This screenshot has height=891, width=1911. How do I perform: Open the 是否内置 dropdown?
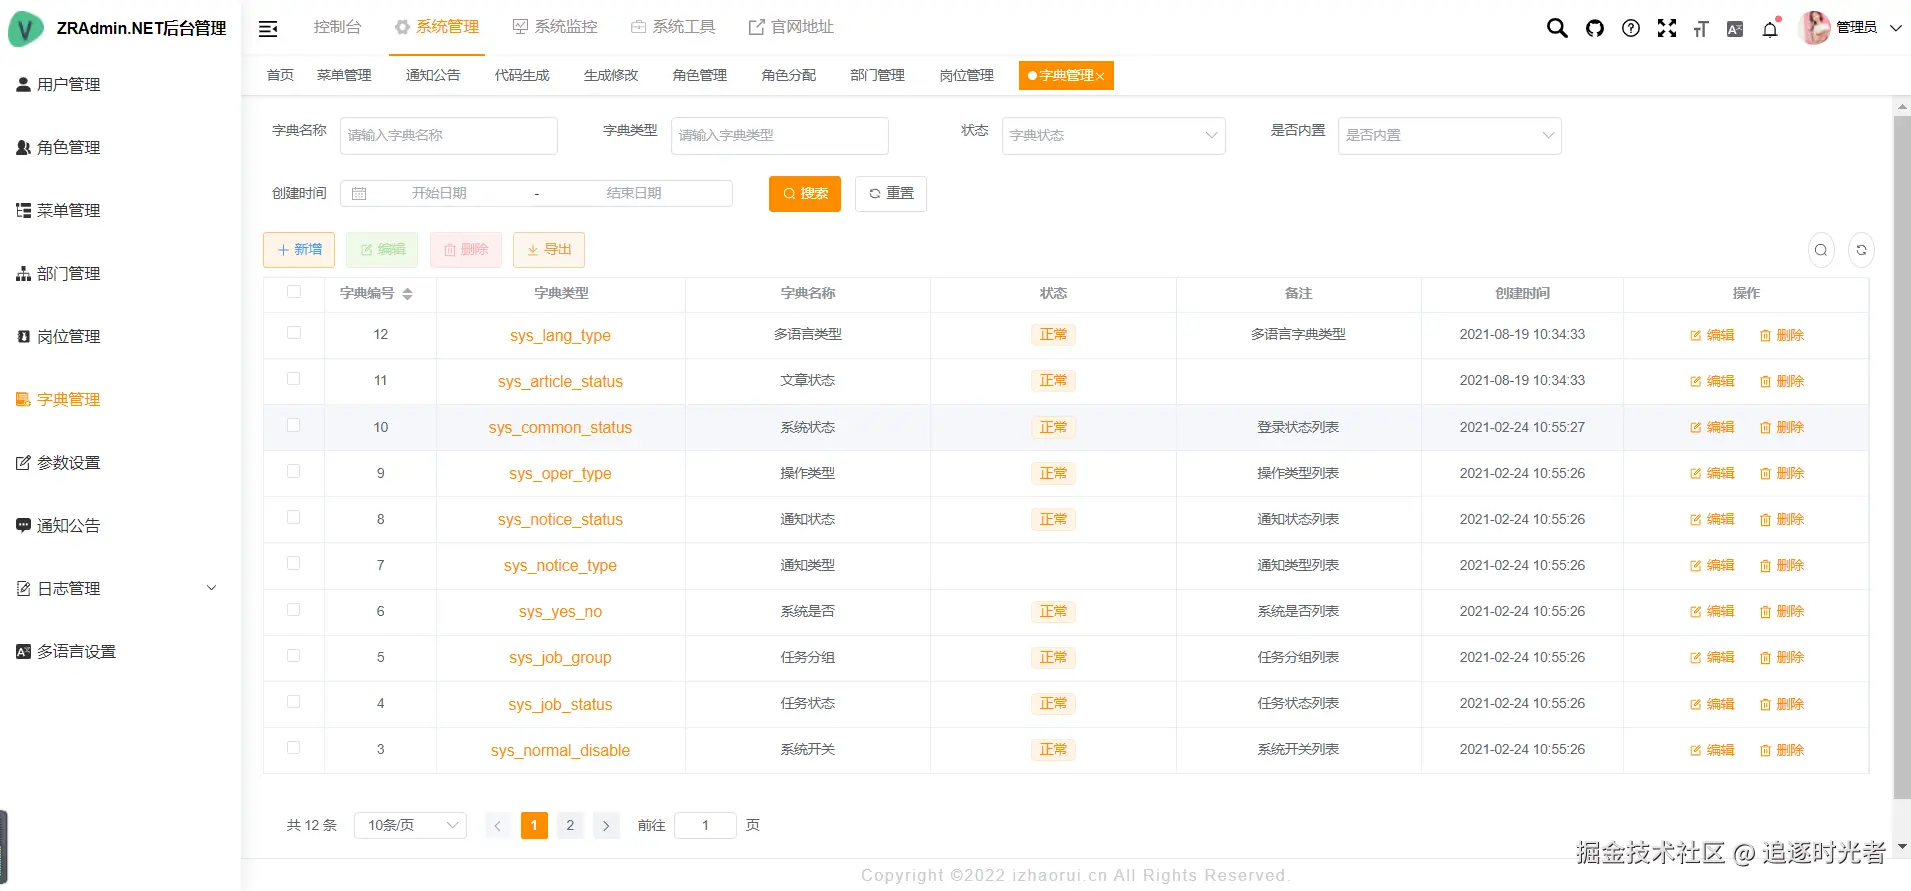coord(1449,135)
